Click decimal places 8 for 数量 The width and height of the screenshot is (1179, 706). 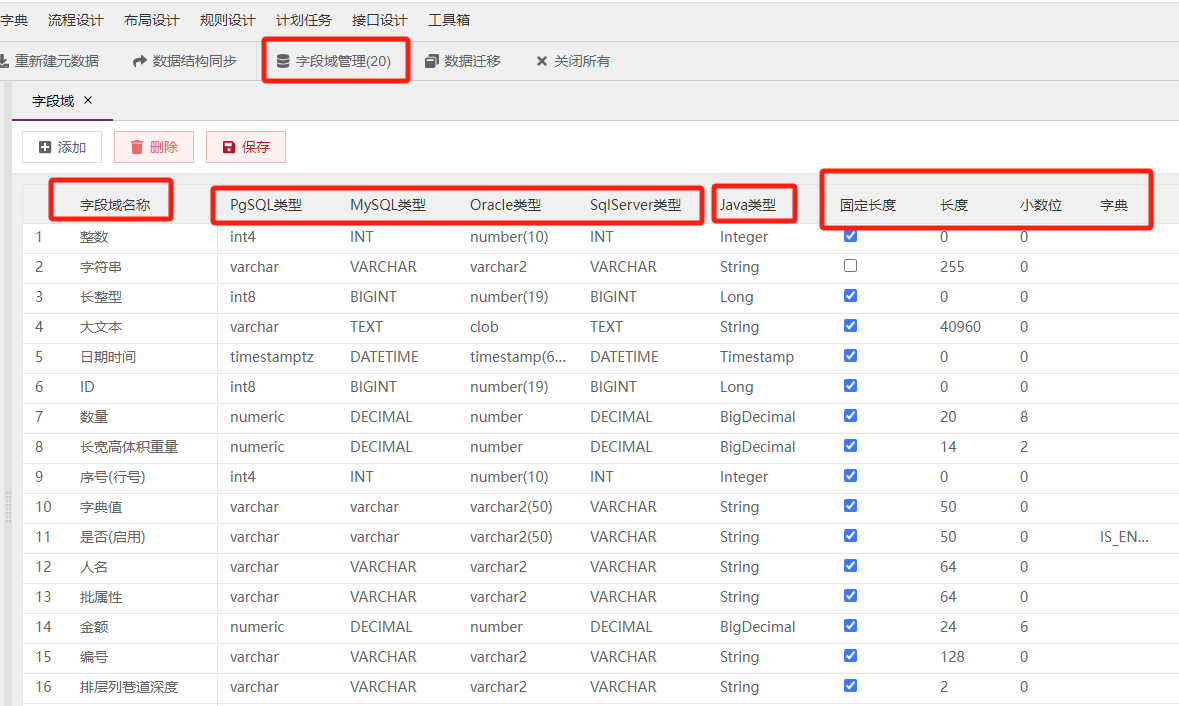coord(1024,417)
